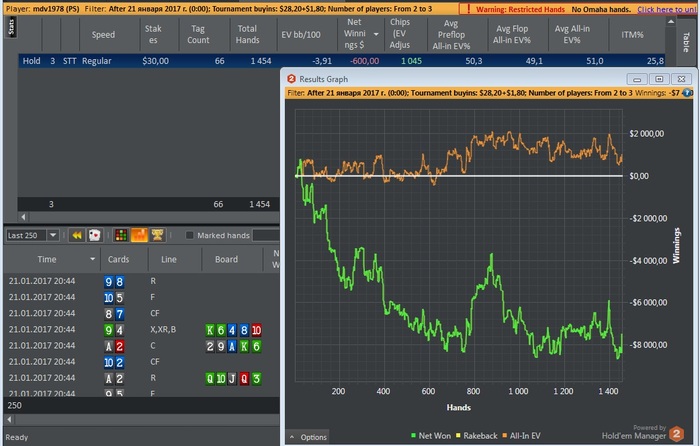Click the Results Graph window logo icon
Viewport: 700px width, 446px height.
(x=292, y=79)
